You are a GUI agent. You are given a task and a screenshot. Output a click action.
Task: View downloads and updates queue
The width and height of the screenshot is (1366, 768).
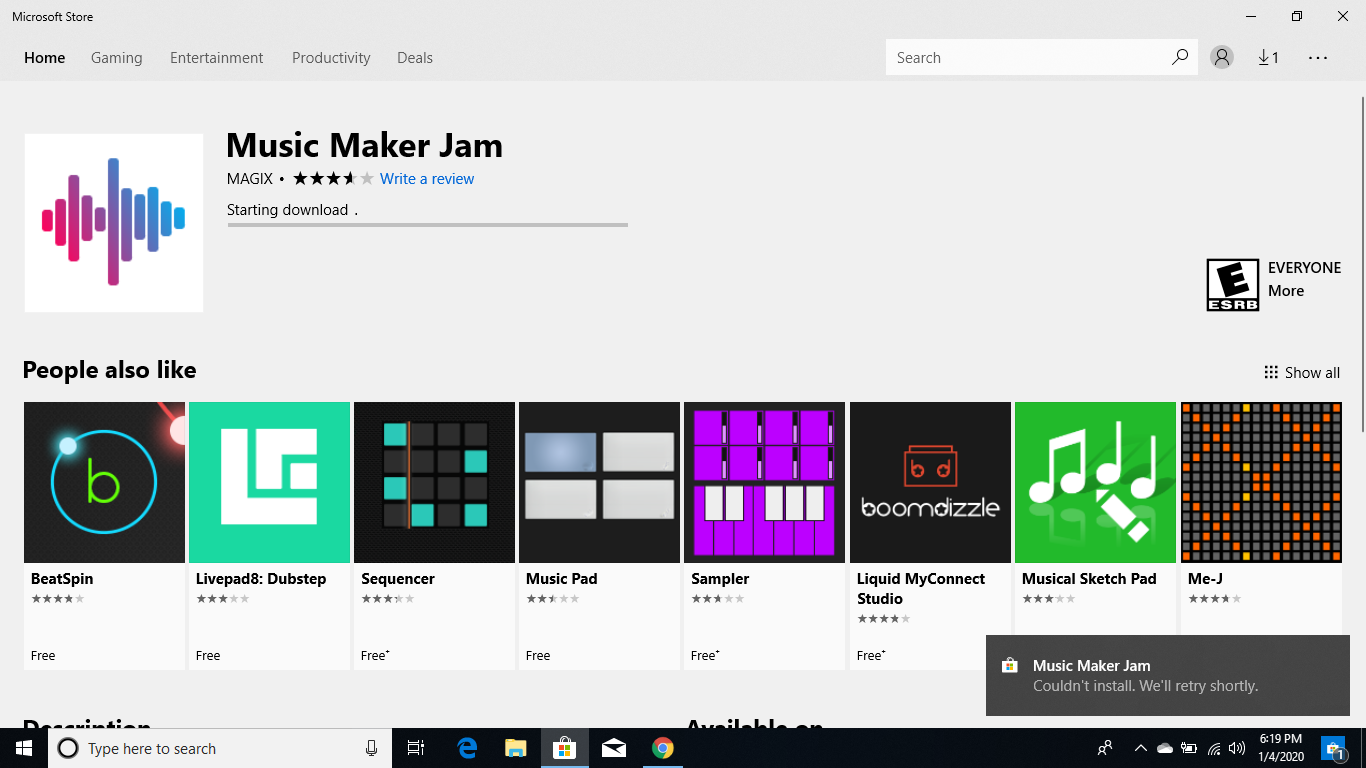[1269, 57]
